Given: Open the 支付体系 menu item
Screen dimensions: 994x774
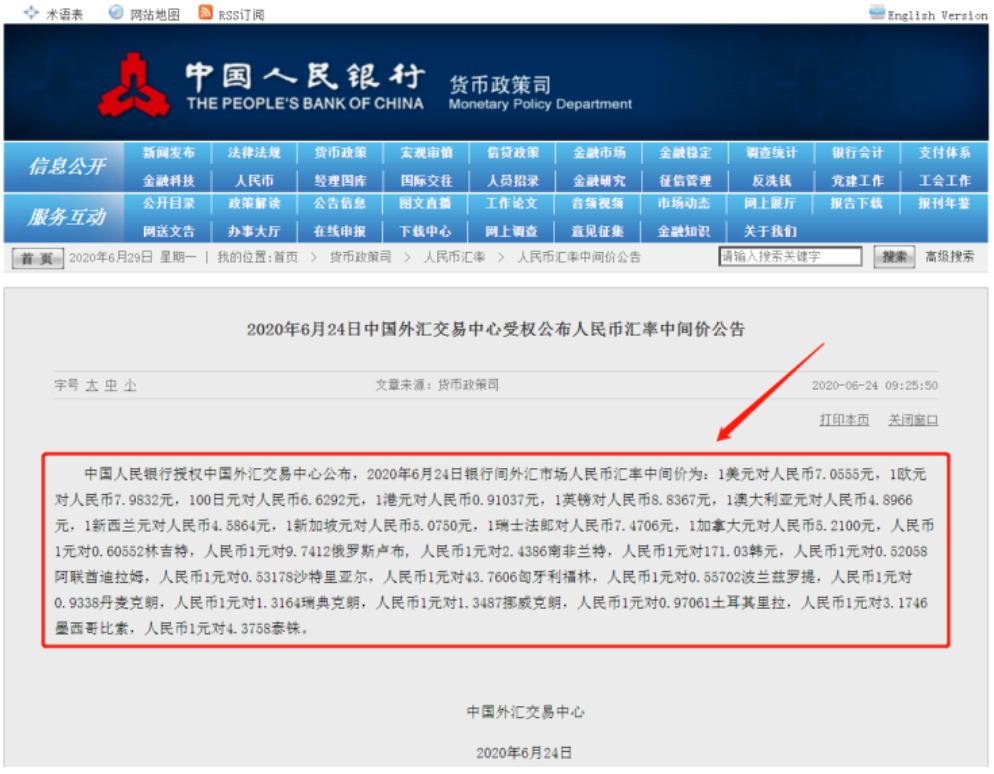Looking at the screenshot, I should (945, 153).
